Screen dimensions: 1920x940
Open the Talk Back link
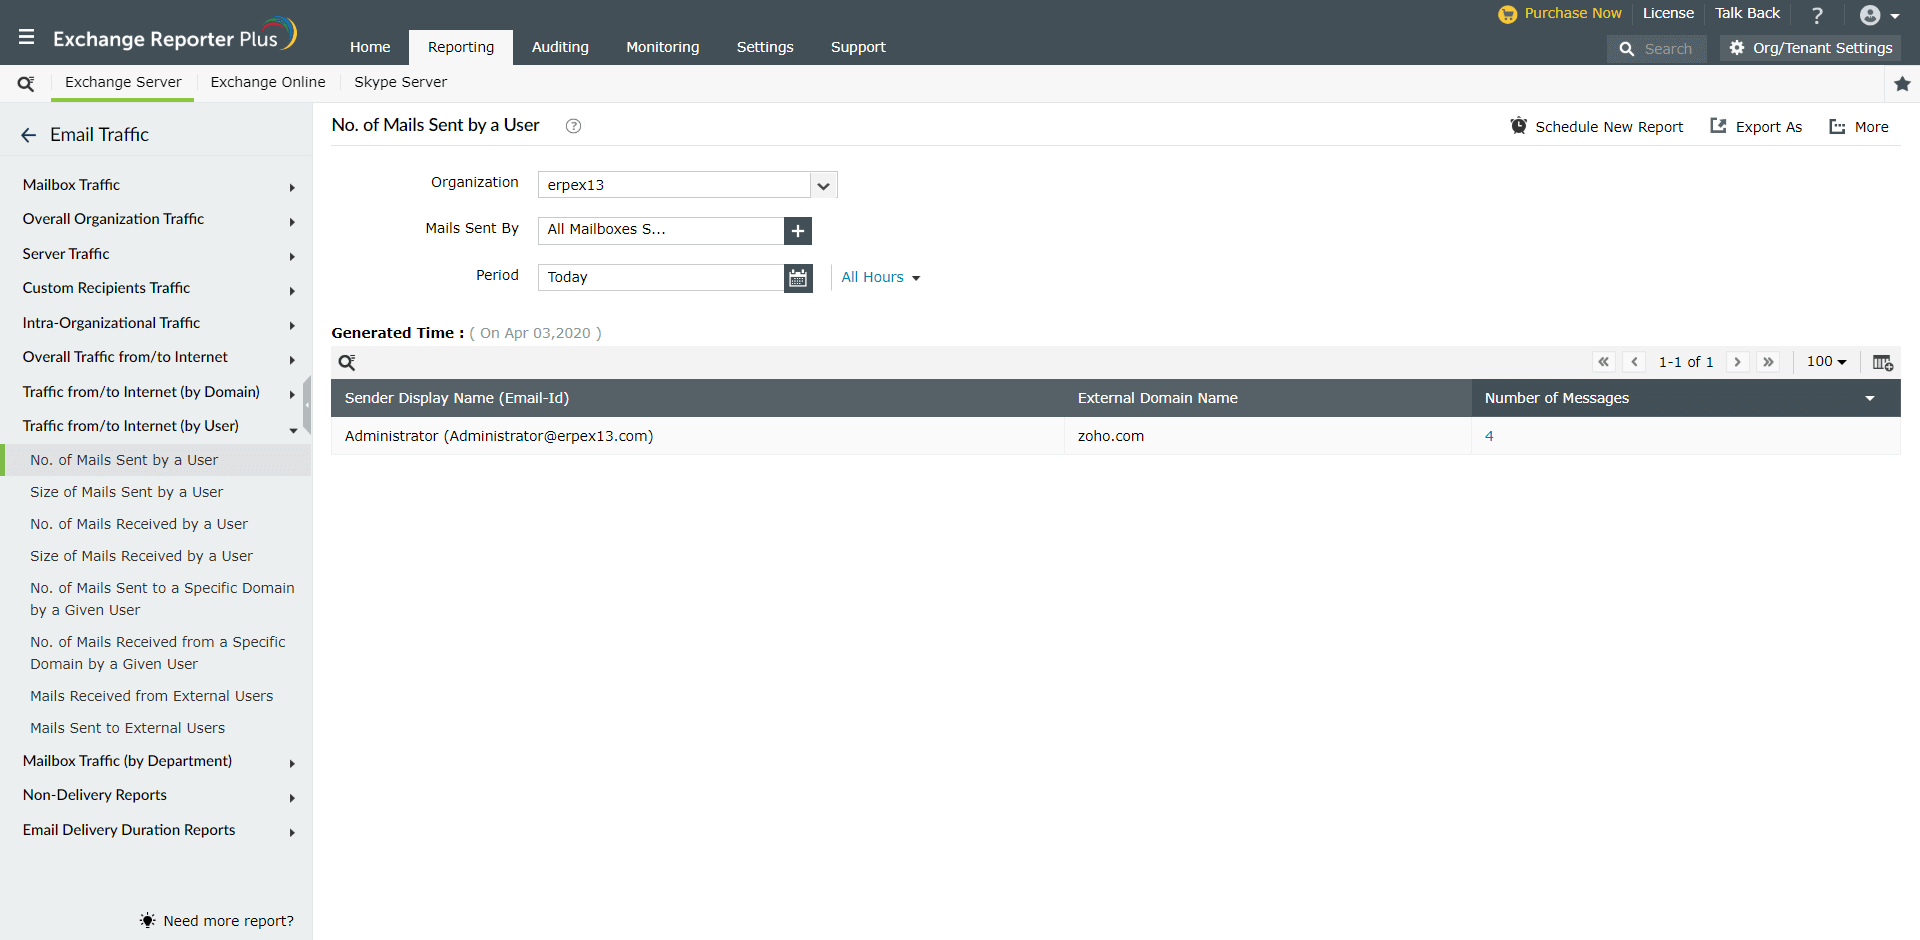[1747, 13]
